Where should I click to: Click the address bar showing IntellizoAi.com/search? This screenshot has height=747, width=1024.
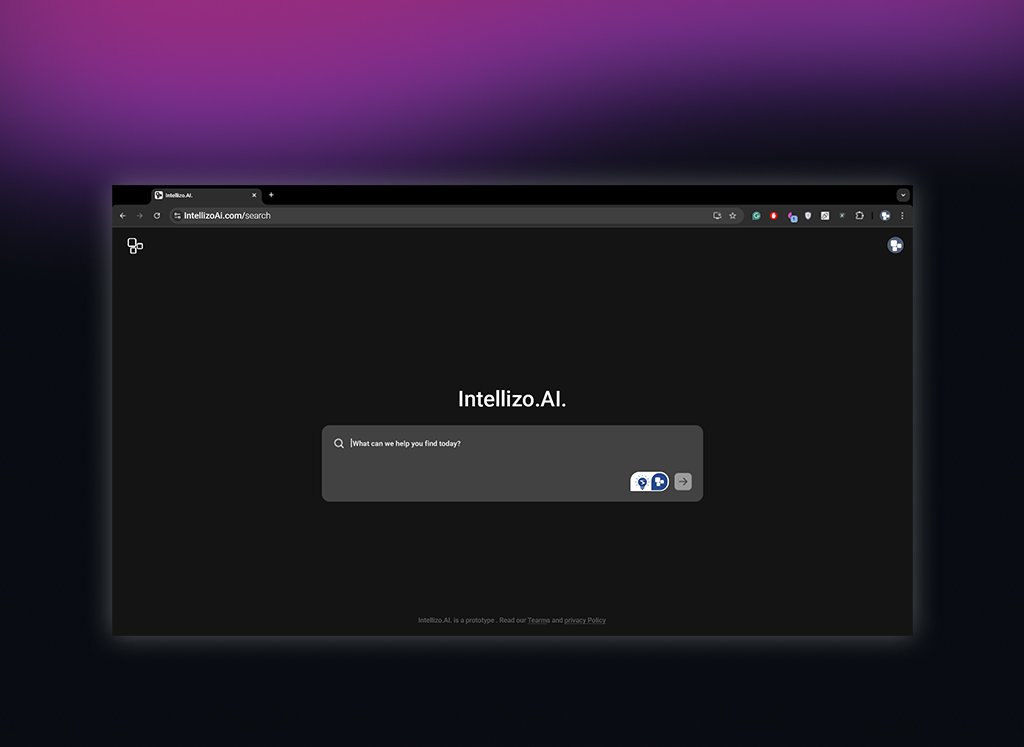click(x=400, y=216)
